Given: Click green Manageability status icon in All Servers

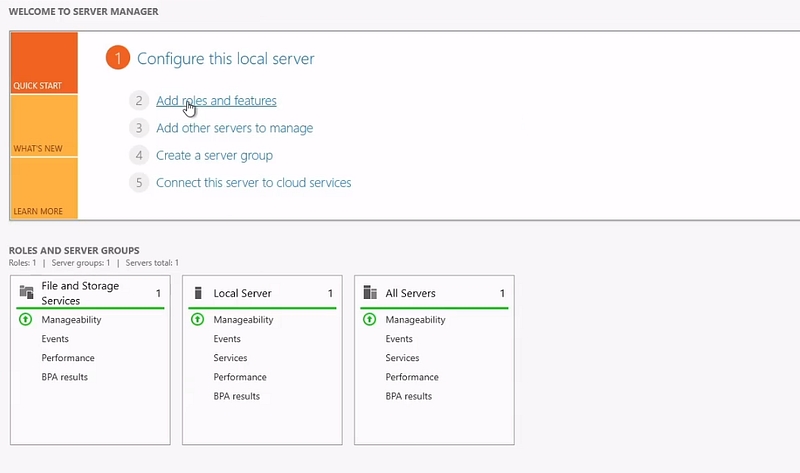Looking at the screenshot, I should coord(369,320).
